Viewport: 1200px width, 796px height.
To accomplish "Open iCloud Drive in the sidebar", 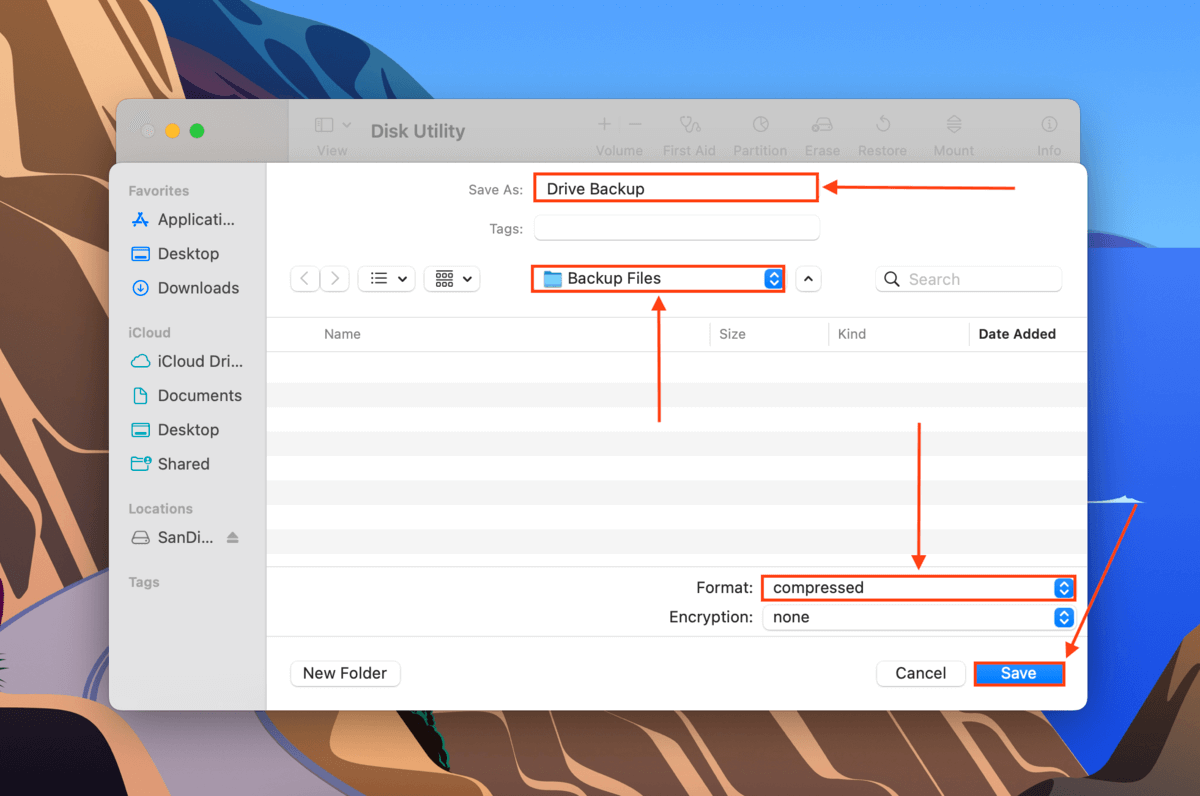I will click(x=186, y=362).
